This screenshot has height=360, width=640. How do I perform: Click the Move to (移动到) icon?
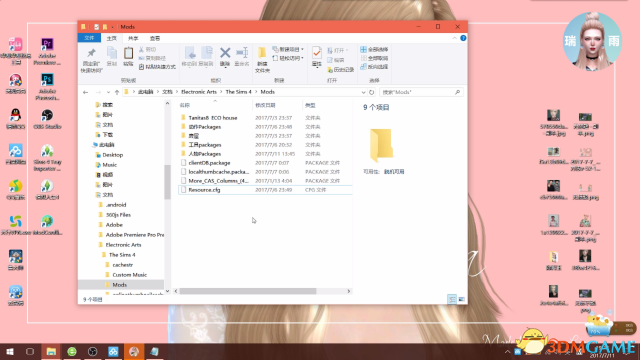(x=189, y=56)
